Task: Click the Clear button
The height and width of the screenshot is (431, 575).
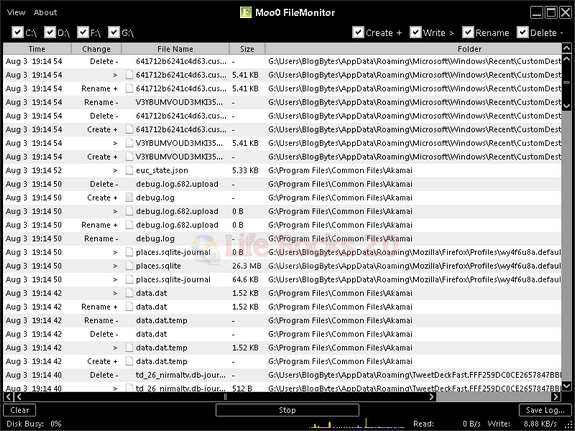Action: click(19, 410)
